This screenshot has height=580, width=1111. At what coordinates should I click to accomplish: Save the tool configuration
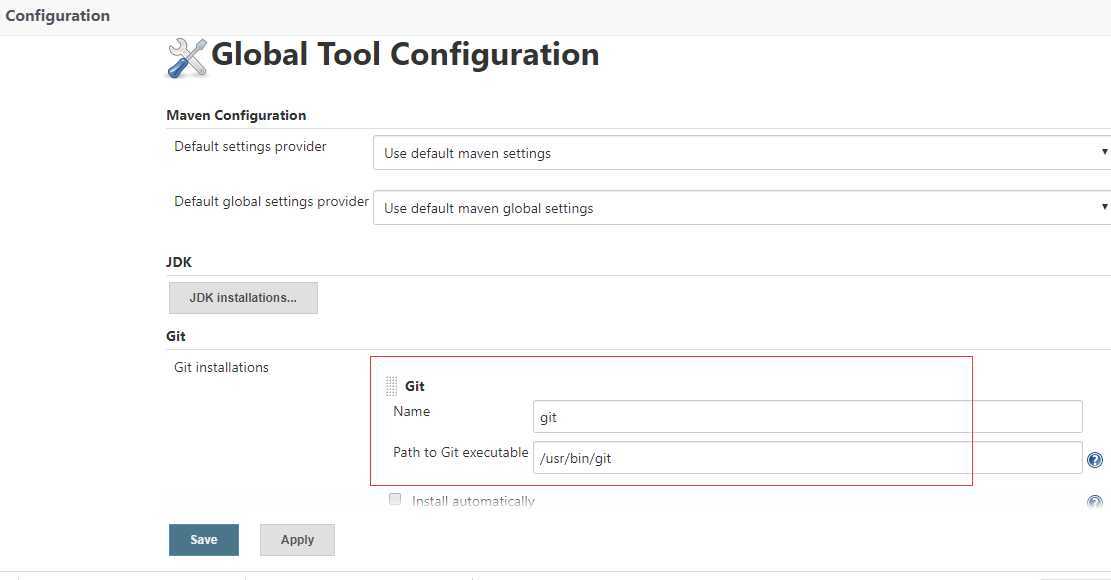tap(203, 540)
